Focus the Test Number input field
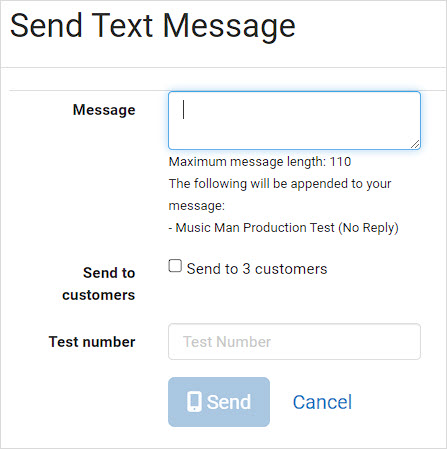 point(294,342)
